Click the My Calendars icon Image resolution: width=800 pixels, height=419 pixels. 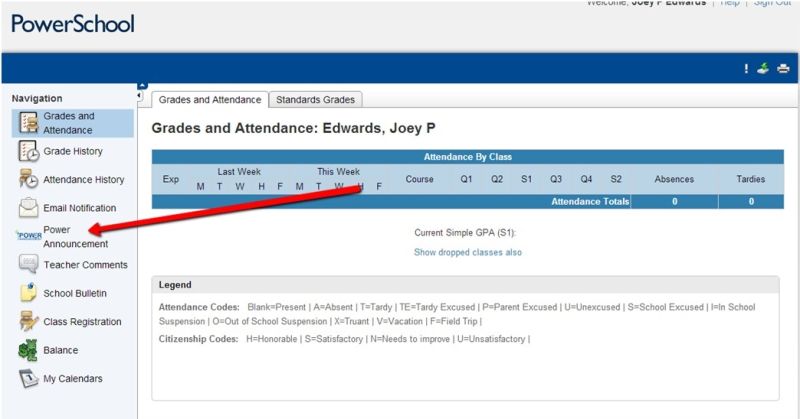(x=29, y=379)
